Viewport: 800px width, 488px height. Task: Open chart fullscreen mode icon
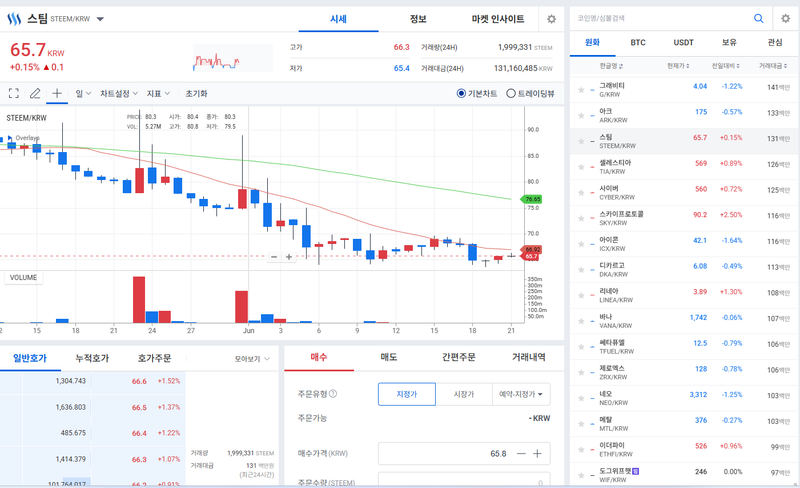[x=14, y=93]
